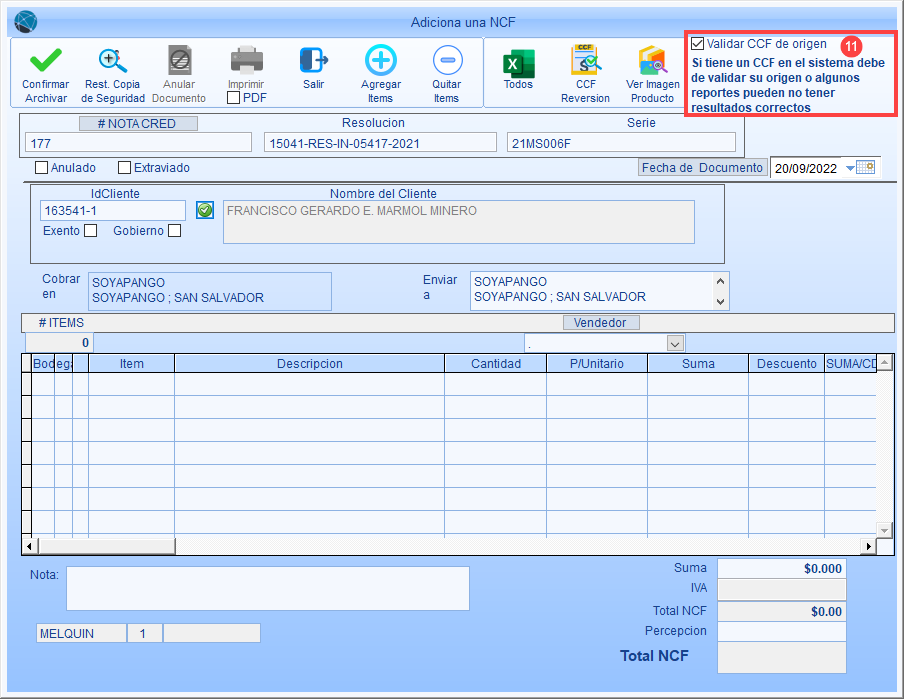
Task: Click the Total NCF value $0.00
Action: 782,611
